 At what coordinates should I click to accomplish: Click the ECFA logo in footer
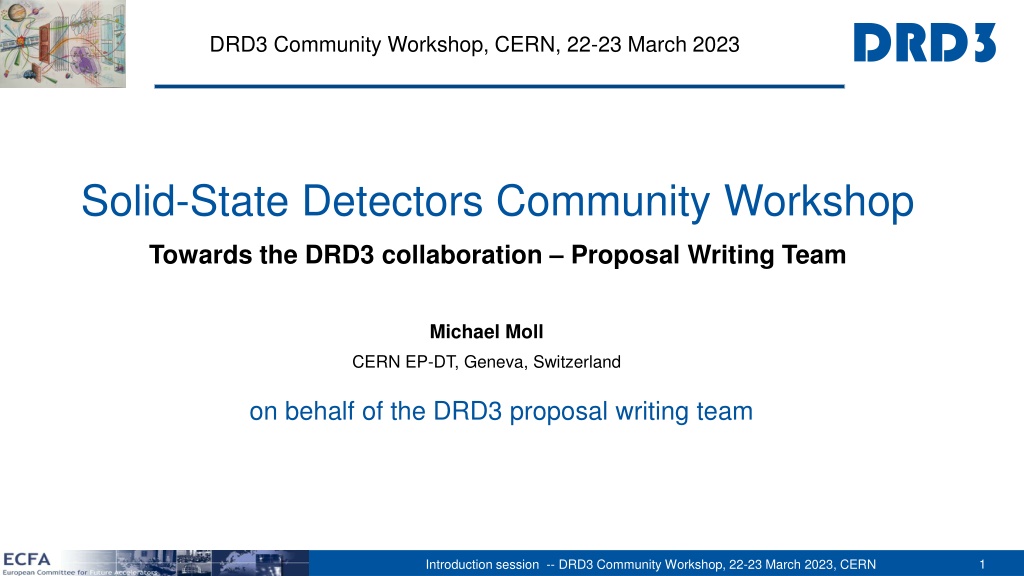pos(27,559)
